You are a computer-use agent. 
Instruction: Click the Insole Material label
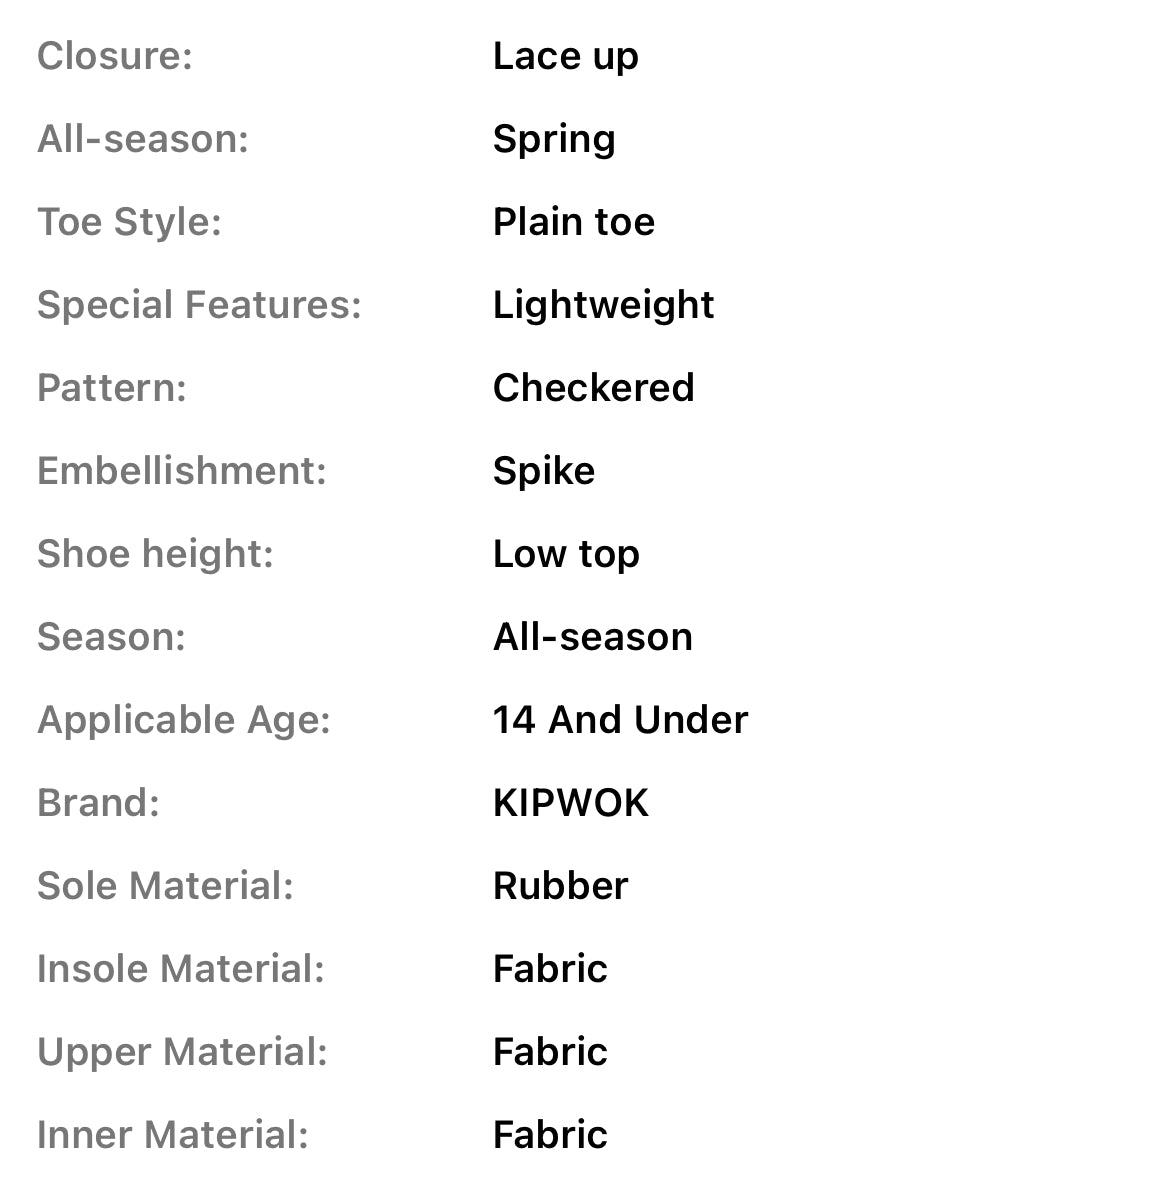[181, 969]
